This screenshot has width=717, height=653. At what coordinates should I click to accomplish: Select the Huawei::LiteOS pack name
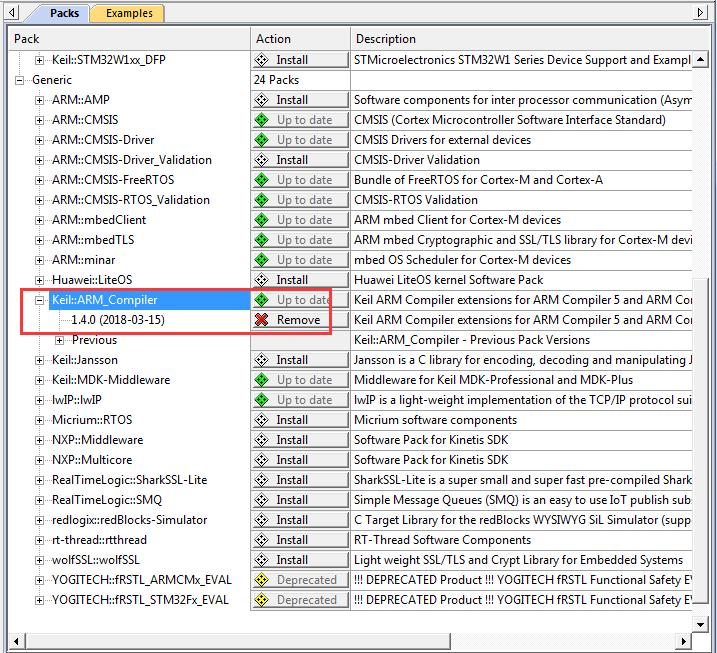point(92,280)
